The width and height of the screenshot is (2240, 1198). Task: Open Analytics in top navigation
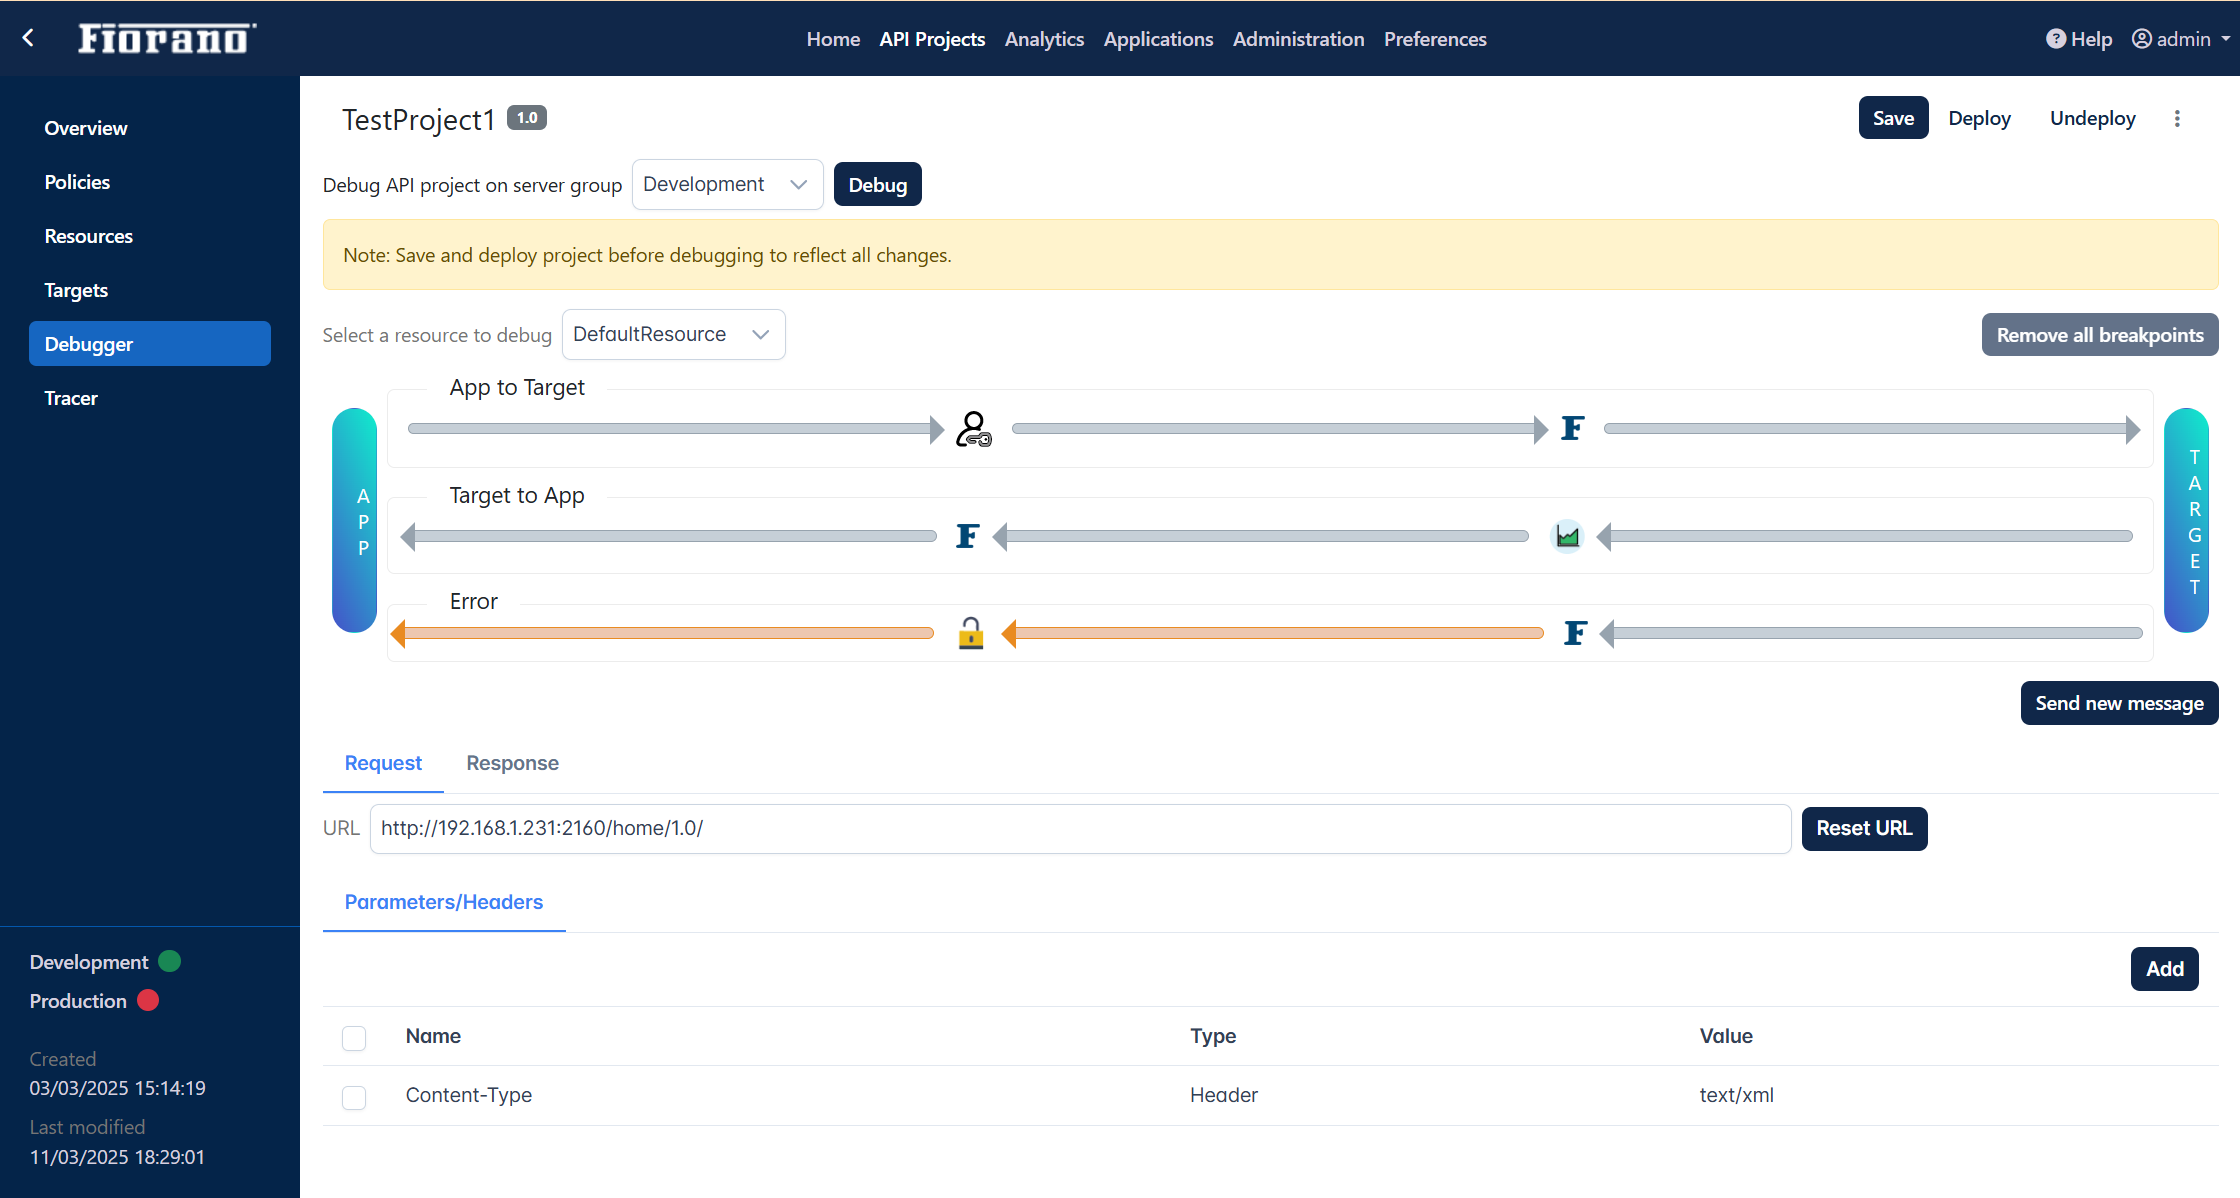1044,39
